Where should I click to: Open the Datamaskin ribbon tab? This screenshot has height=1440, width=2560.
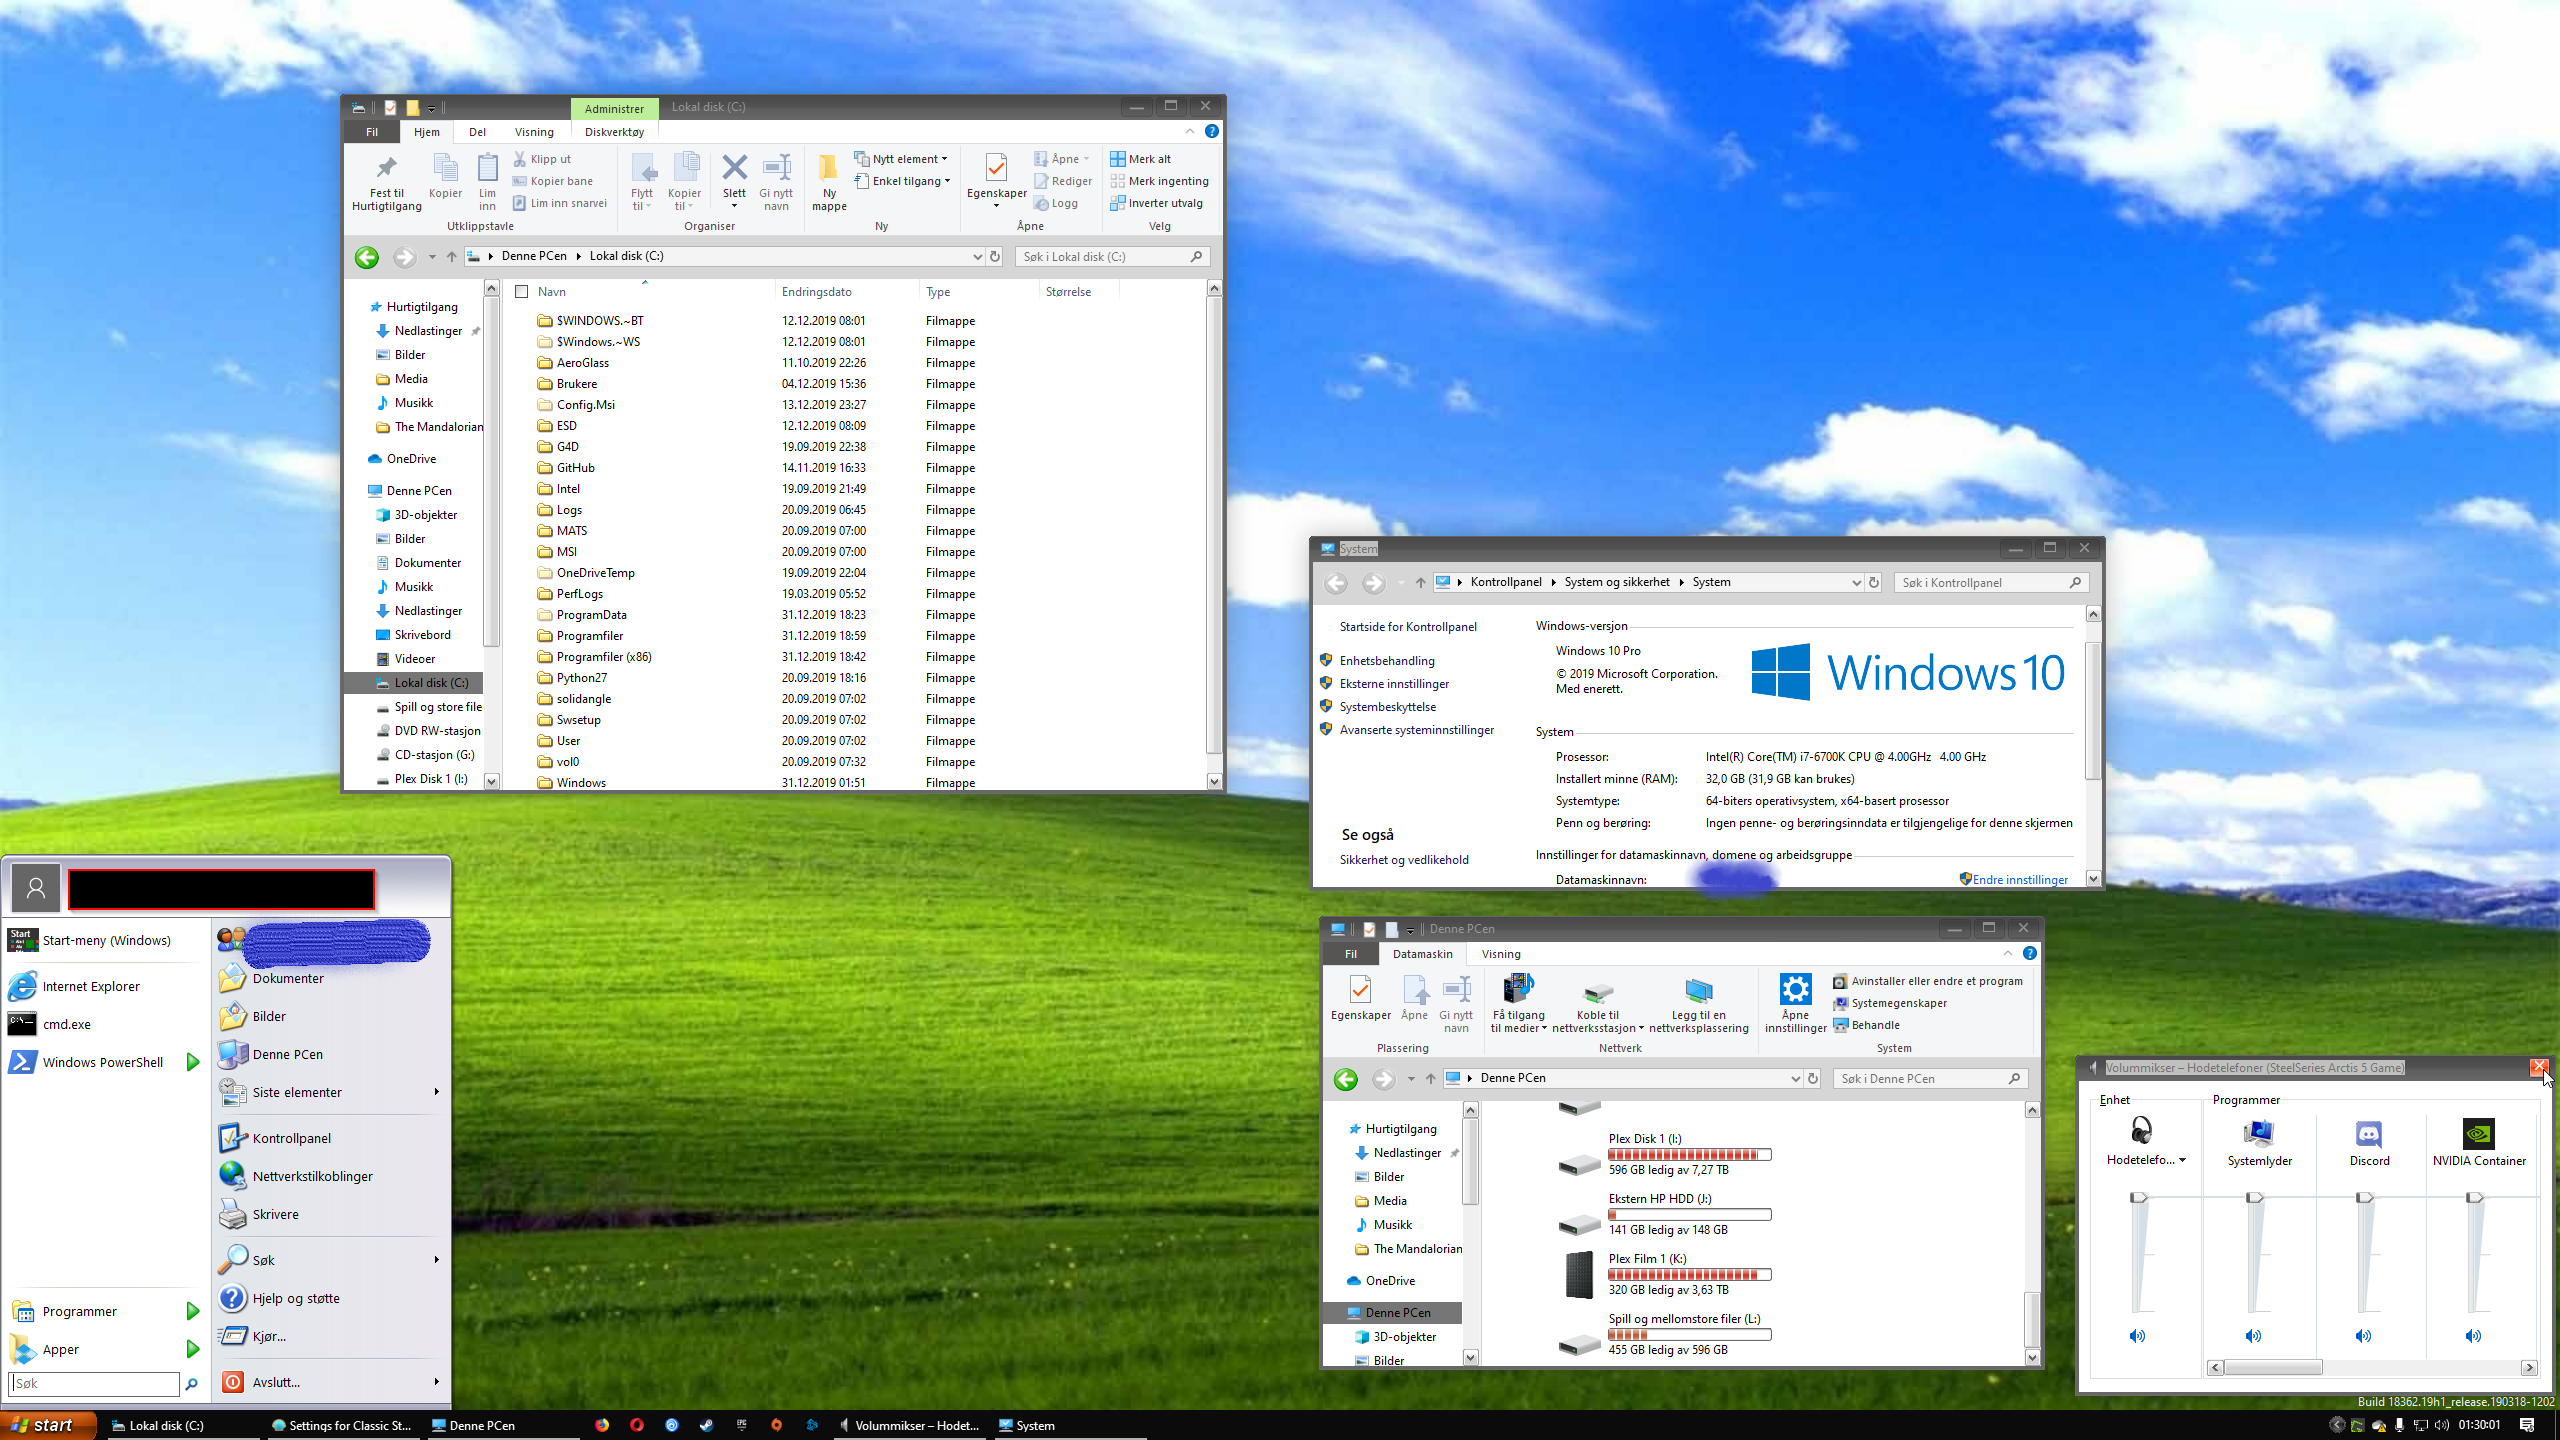pyautogui.click(x=1422, y=954)
